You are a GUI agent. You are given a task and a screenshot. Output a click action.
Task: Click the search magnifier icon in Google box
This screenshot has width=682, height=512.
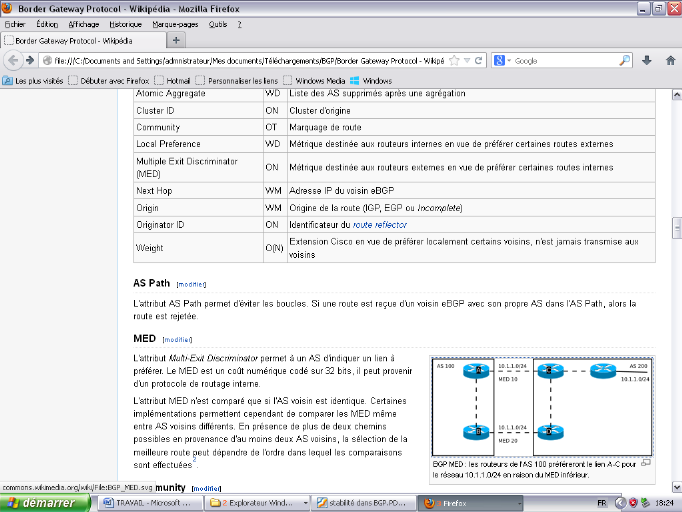pos(625,60)
